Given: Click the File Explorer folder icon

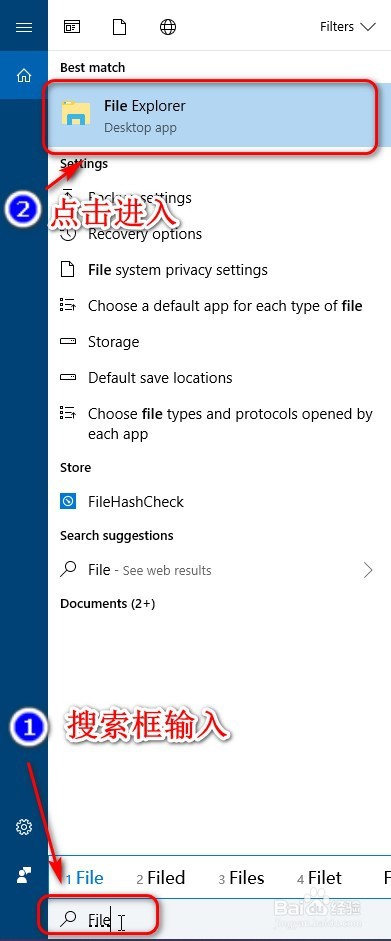Looking at the screenshot, I should pos(76,113).
